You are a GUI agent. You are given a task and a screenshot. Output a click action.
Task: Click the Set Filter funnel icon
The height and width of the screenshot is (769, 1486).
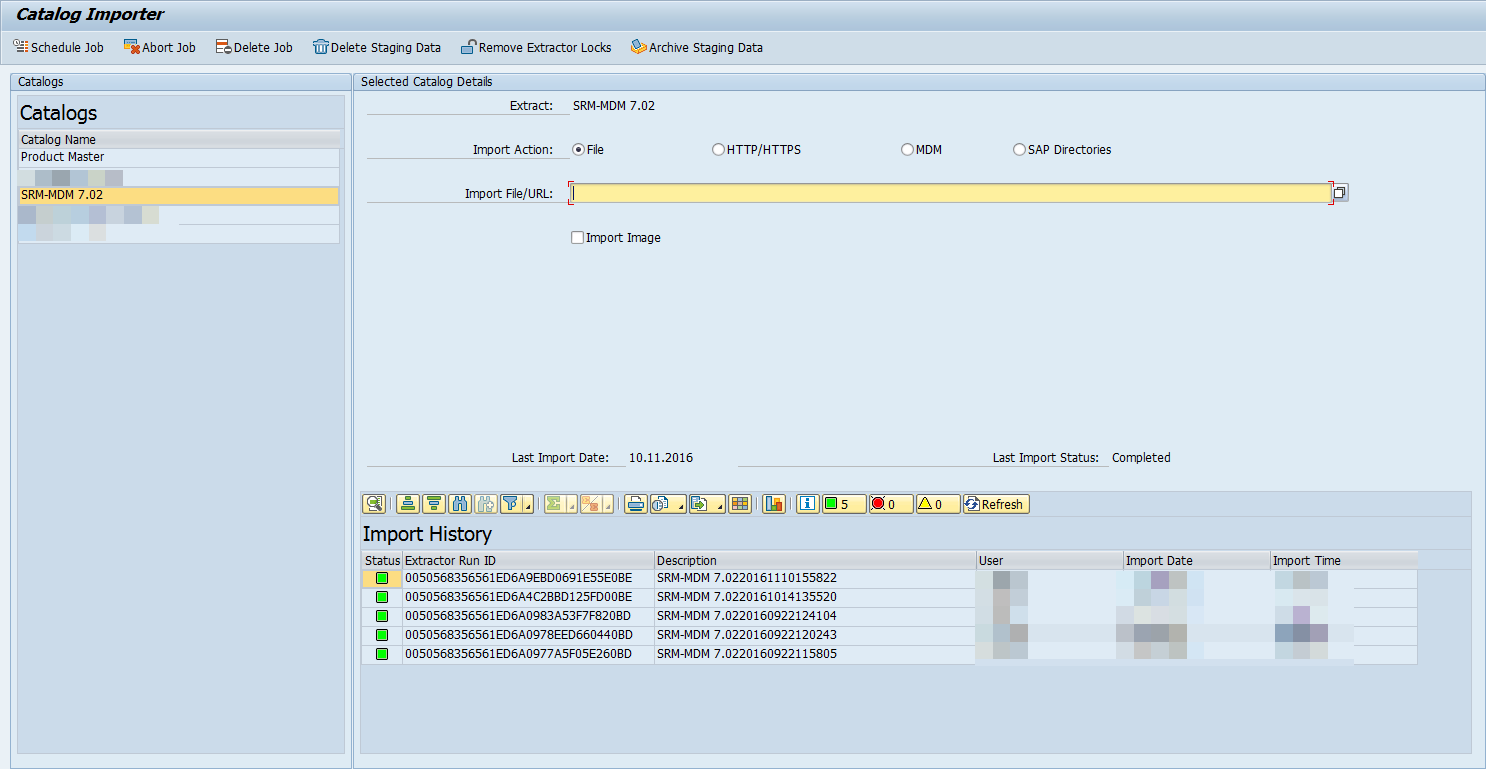pos(511,504)
